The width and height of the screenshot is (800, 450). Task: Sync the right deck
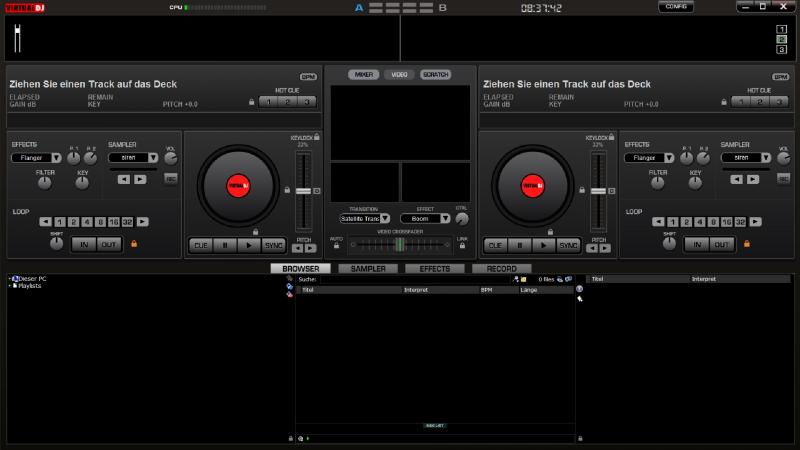[568, 245]
